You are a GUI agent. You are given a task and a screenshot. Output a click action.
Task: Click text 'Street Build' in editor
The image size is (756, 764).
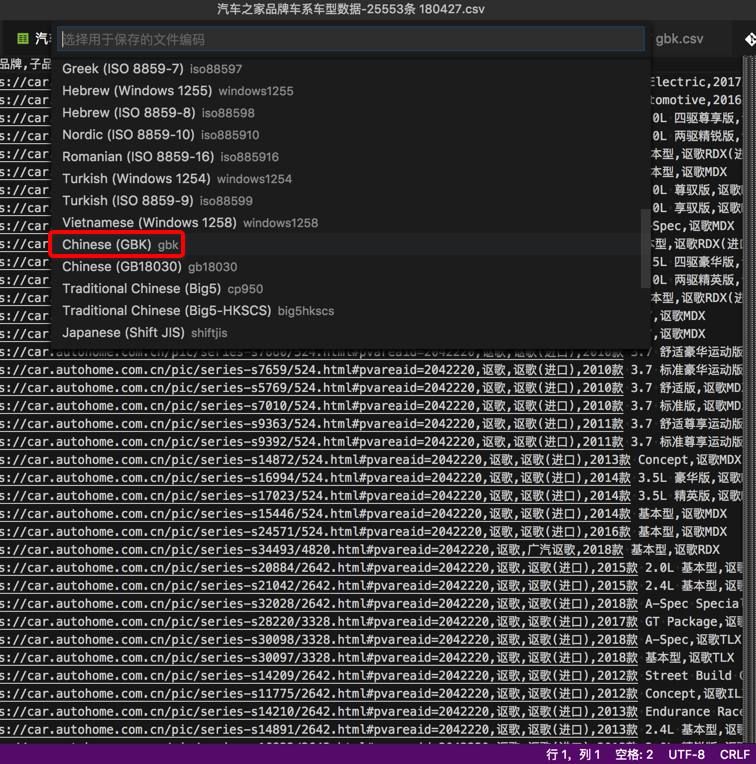click(688, 676)
